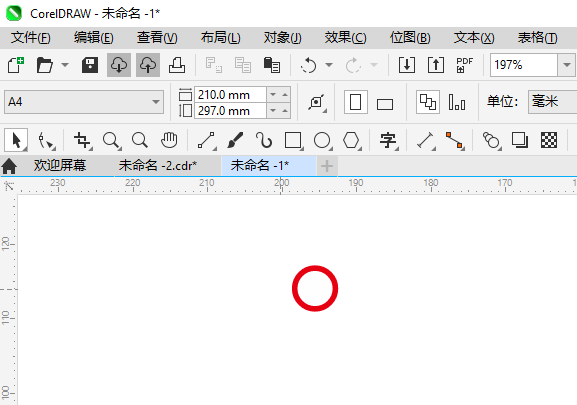The width and height of the screenshot is (577, 405).
Task: Select the Pan hand tool
Action: (x=169, y=140)
